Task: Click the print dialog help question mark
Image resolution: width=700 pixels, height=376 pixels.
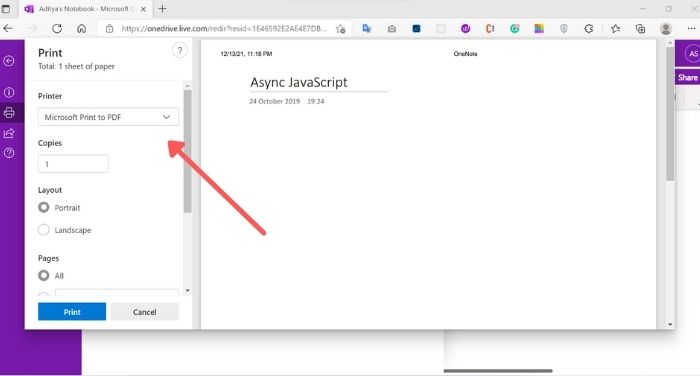Action: point(179,50)
